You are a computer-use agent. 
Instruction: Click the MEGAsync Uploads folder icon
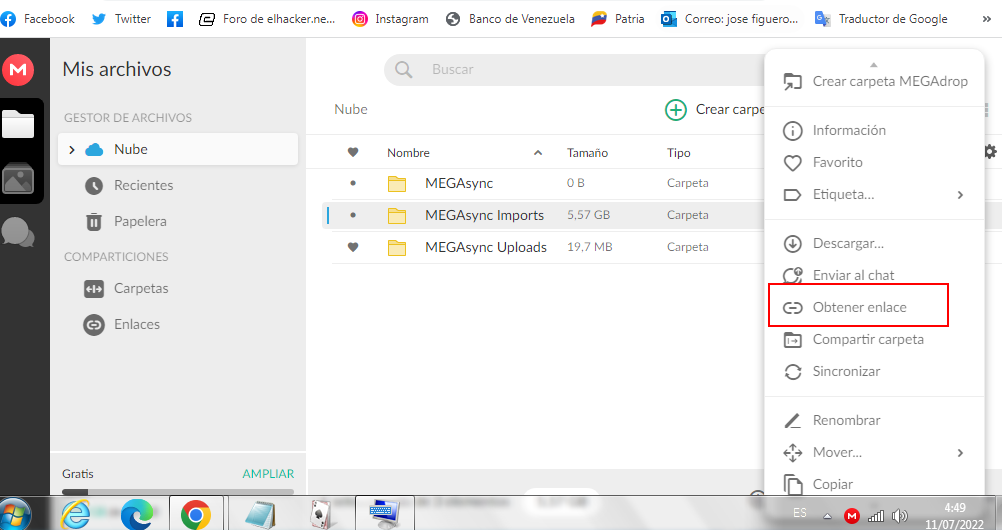tap(397, 247)
